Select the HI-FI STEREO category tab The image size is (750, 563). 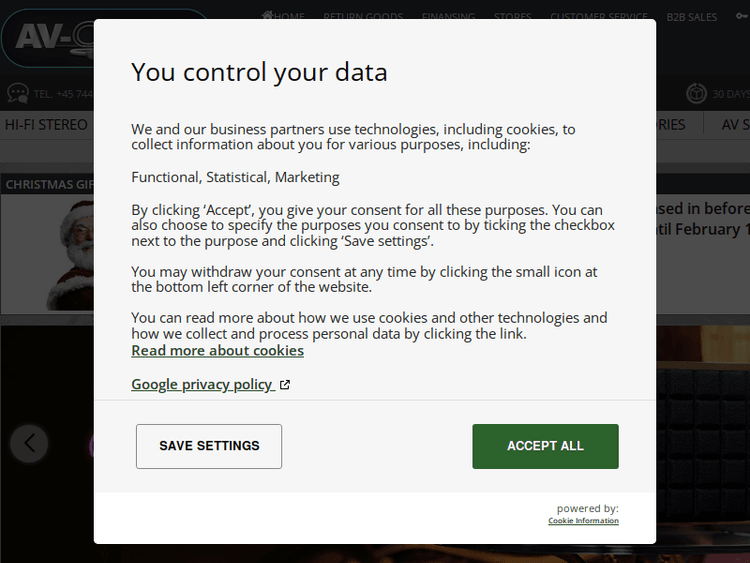click(46, 125)
